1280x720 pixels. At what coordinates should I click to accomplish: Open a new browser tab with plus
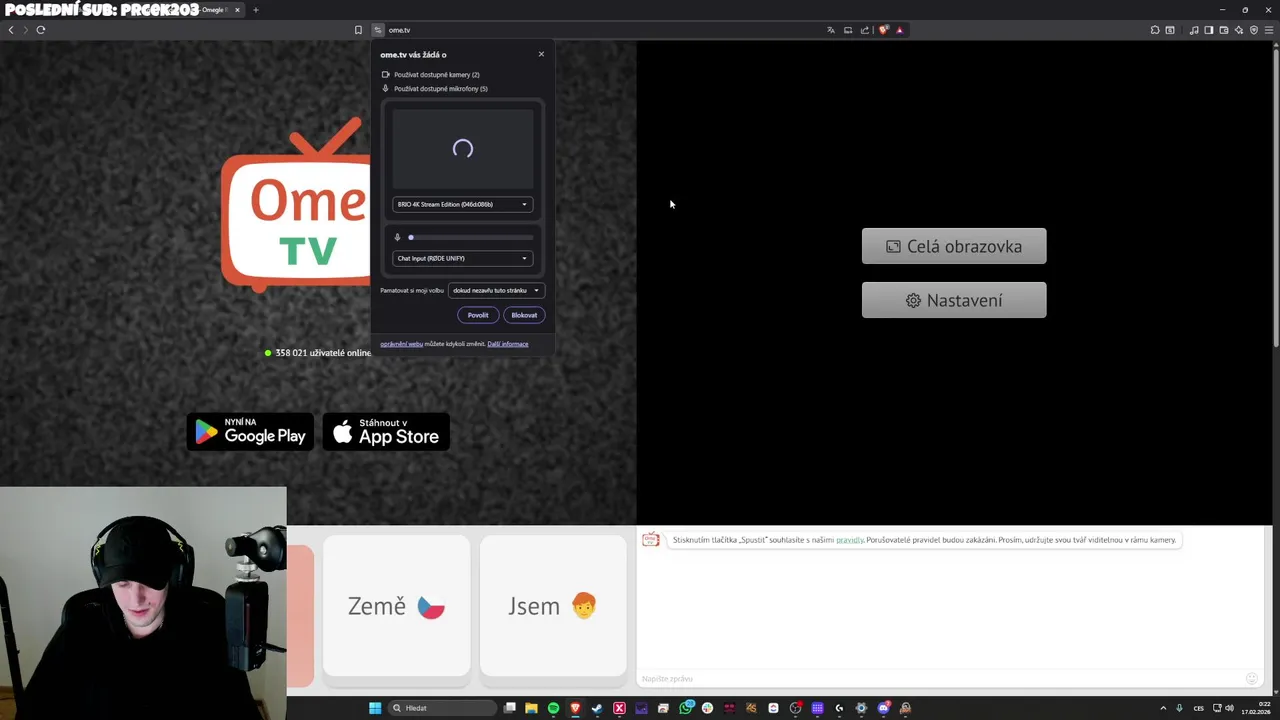pos(255,10)
